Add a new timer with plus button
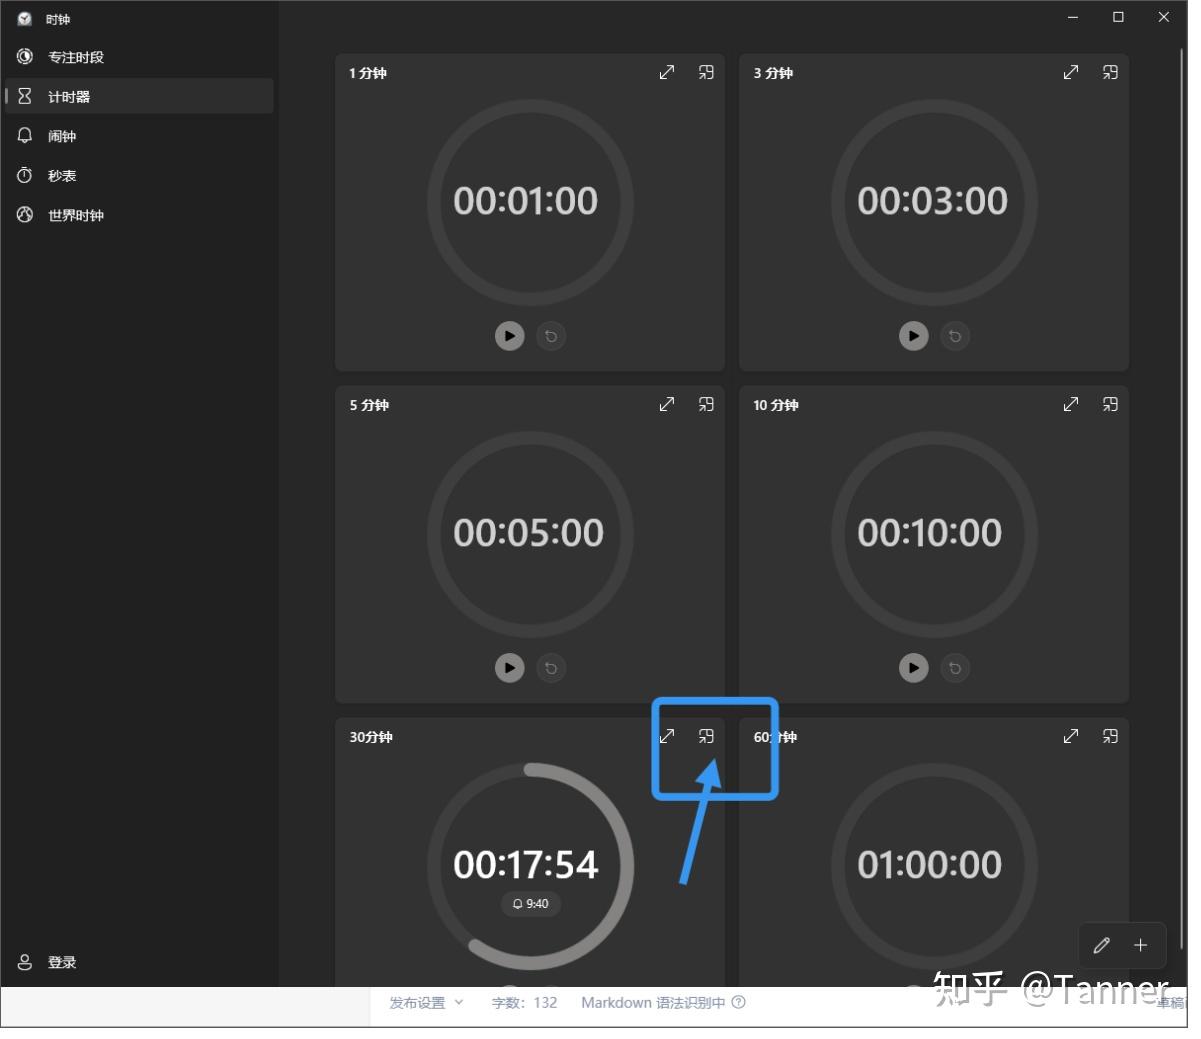The height and width of the screenshot is (1039, 1201). click(1140, 945)
